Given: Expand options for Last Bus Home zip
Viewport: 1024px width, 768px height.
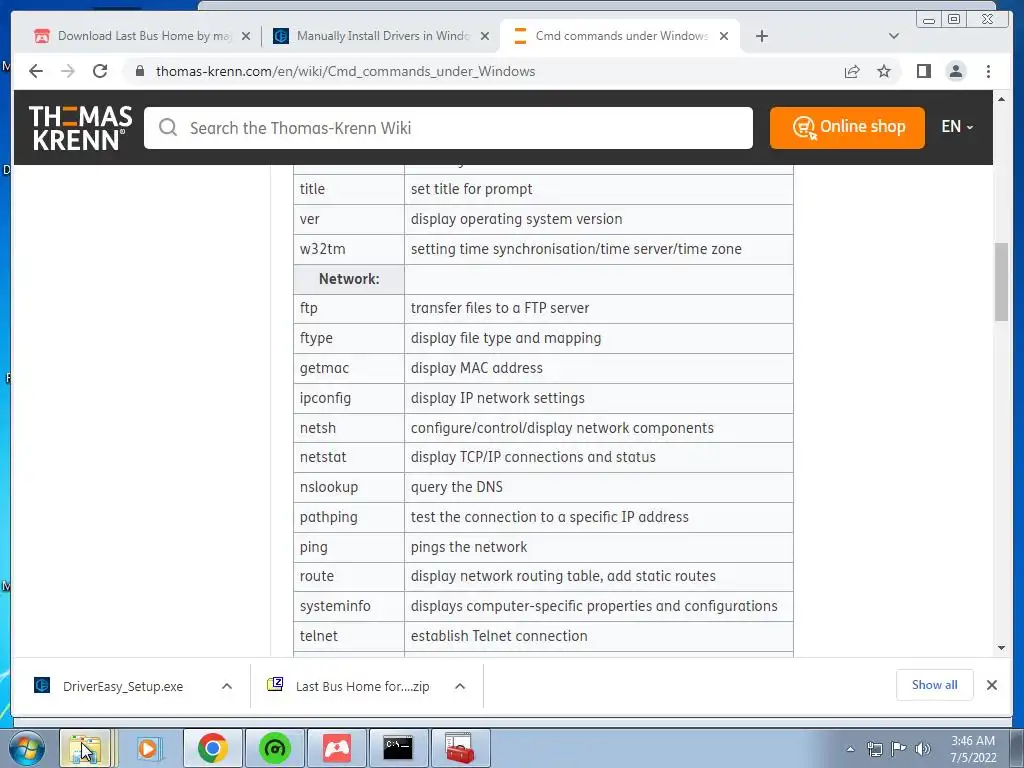Looking at the screenshot, I should (x=460, y=686).
